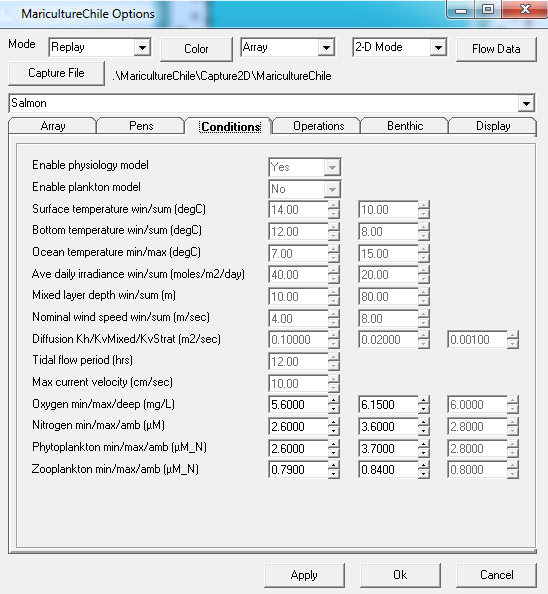Switch to the Operations tab

pos(318,126)
